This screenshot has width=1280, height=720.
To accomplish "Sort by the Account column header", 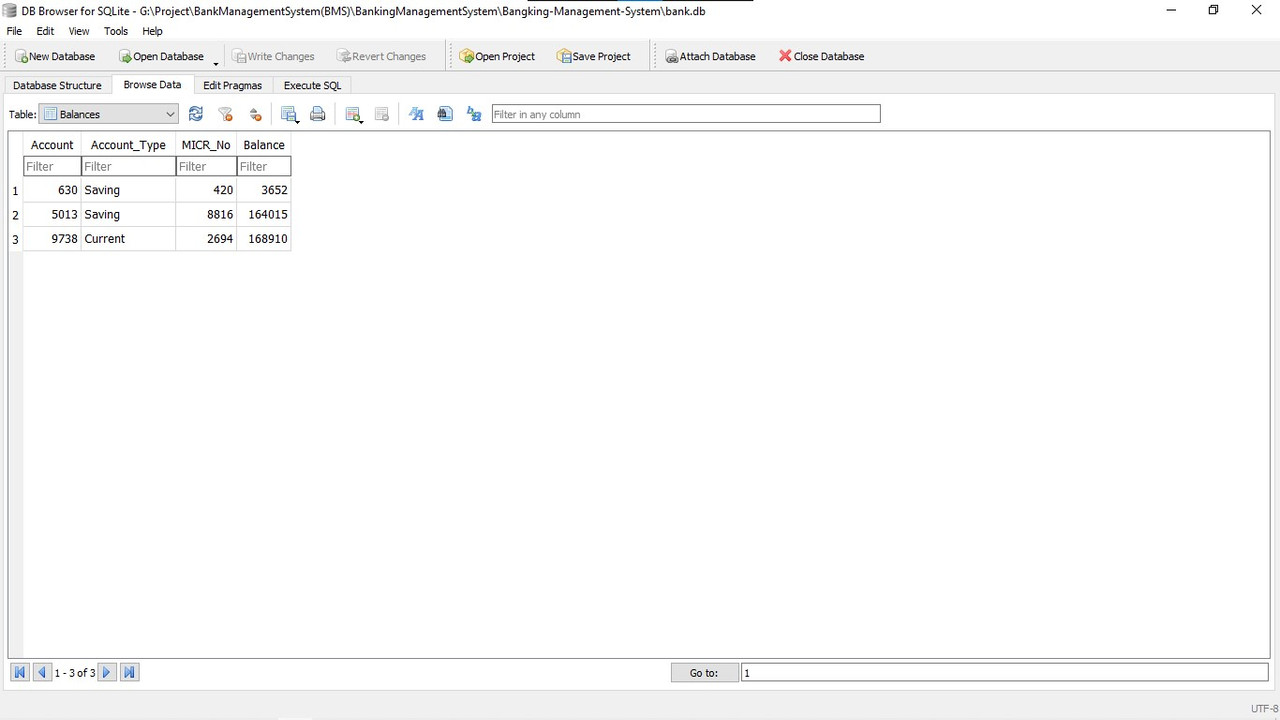I will click(x=52, y=145).
